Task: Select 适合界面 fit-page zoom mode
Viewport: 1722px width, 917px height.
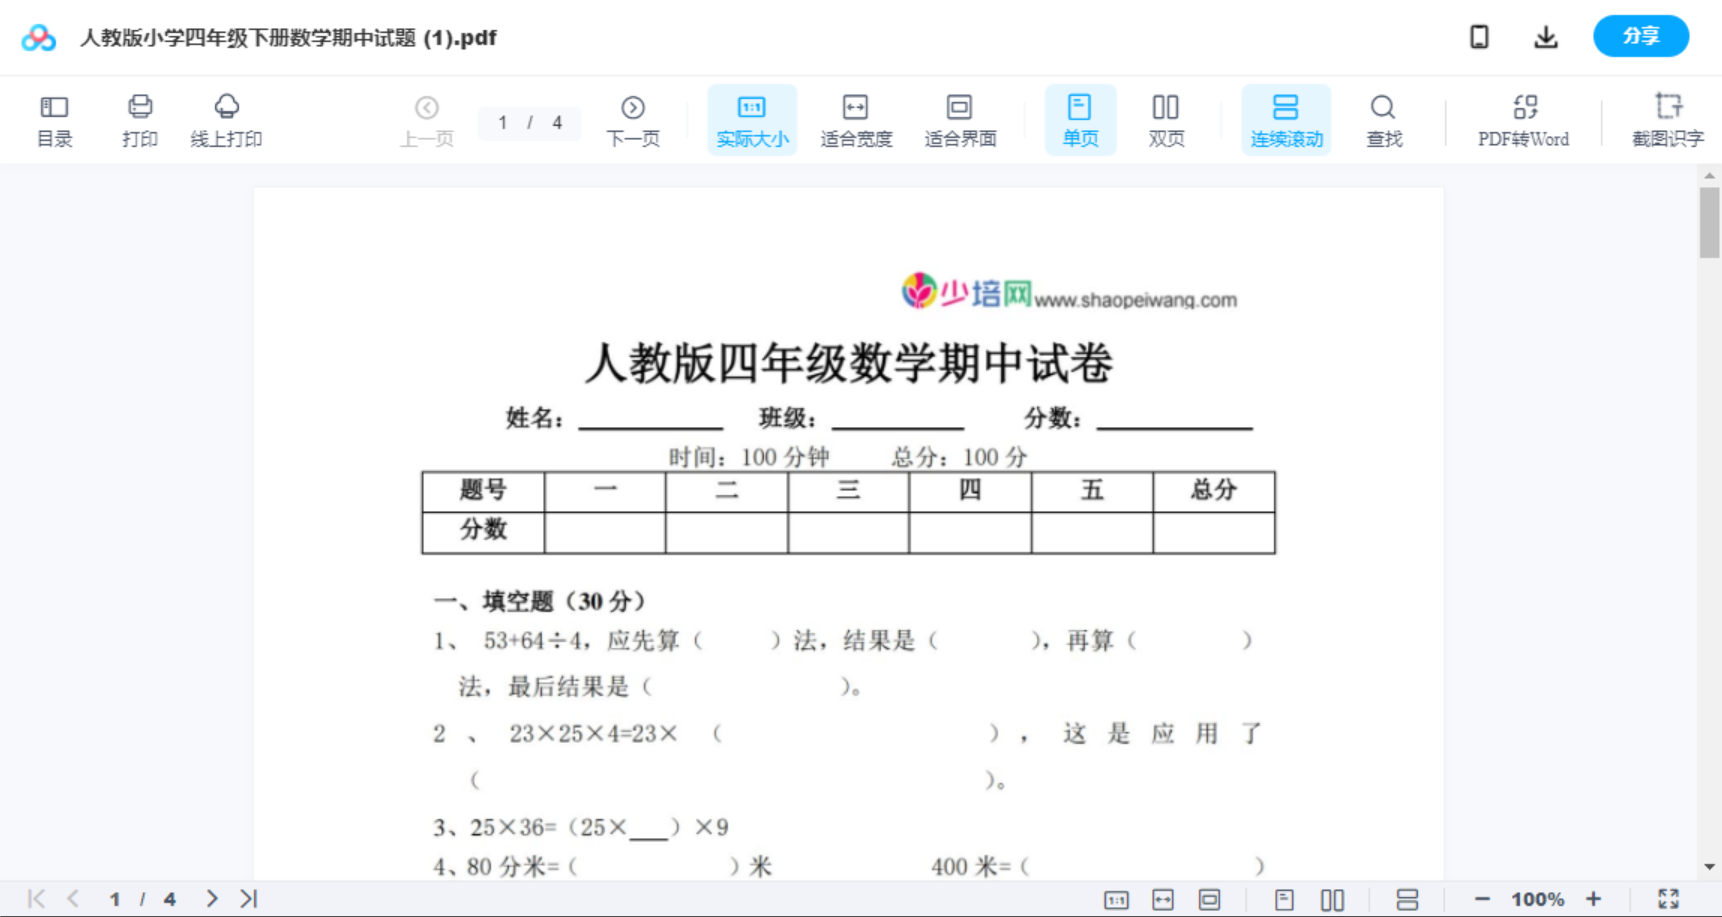Action: click(x=960, y=119)
